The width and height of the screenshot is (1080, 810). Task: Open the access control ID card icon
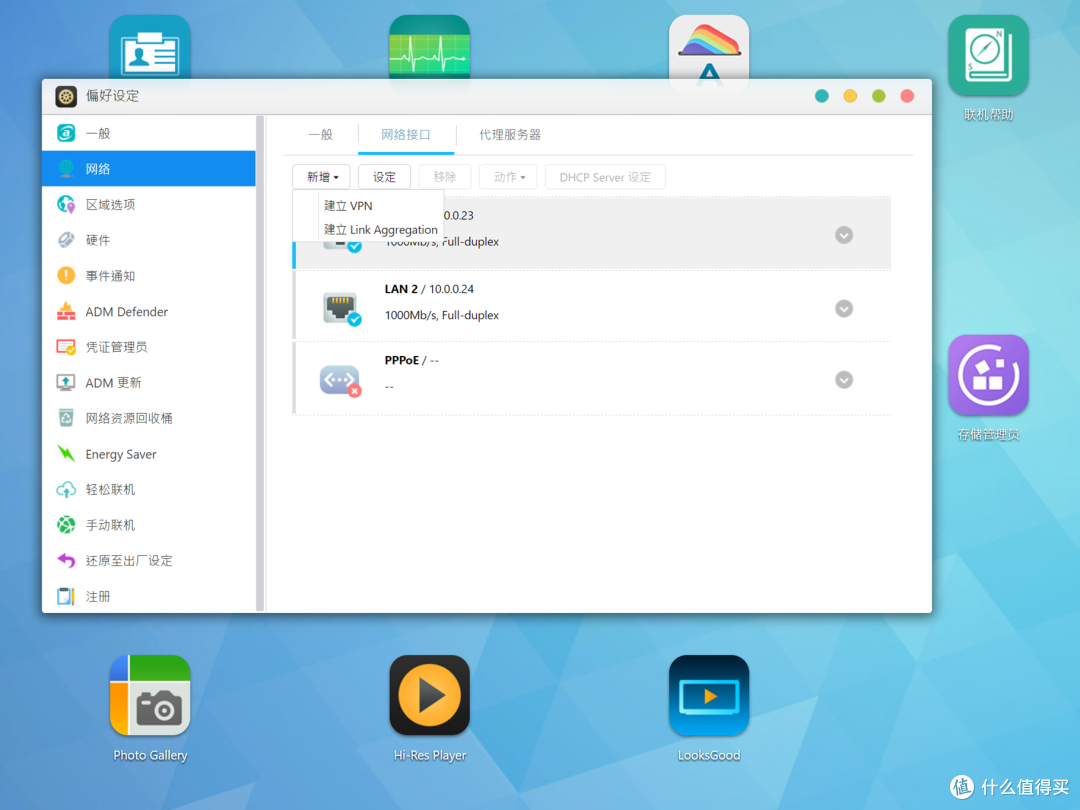(x=150, y=47)
